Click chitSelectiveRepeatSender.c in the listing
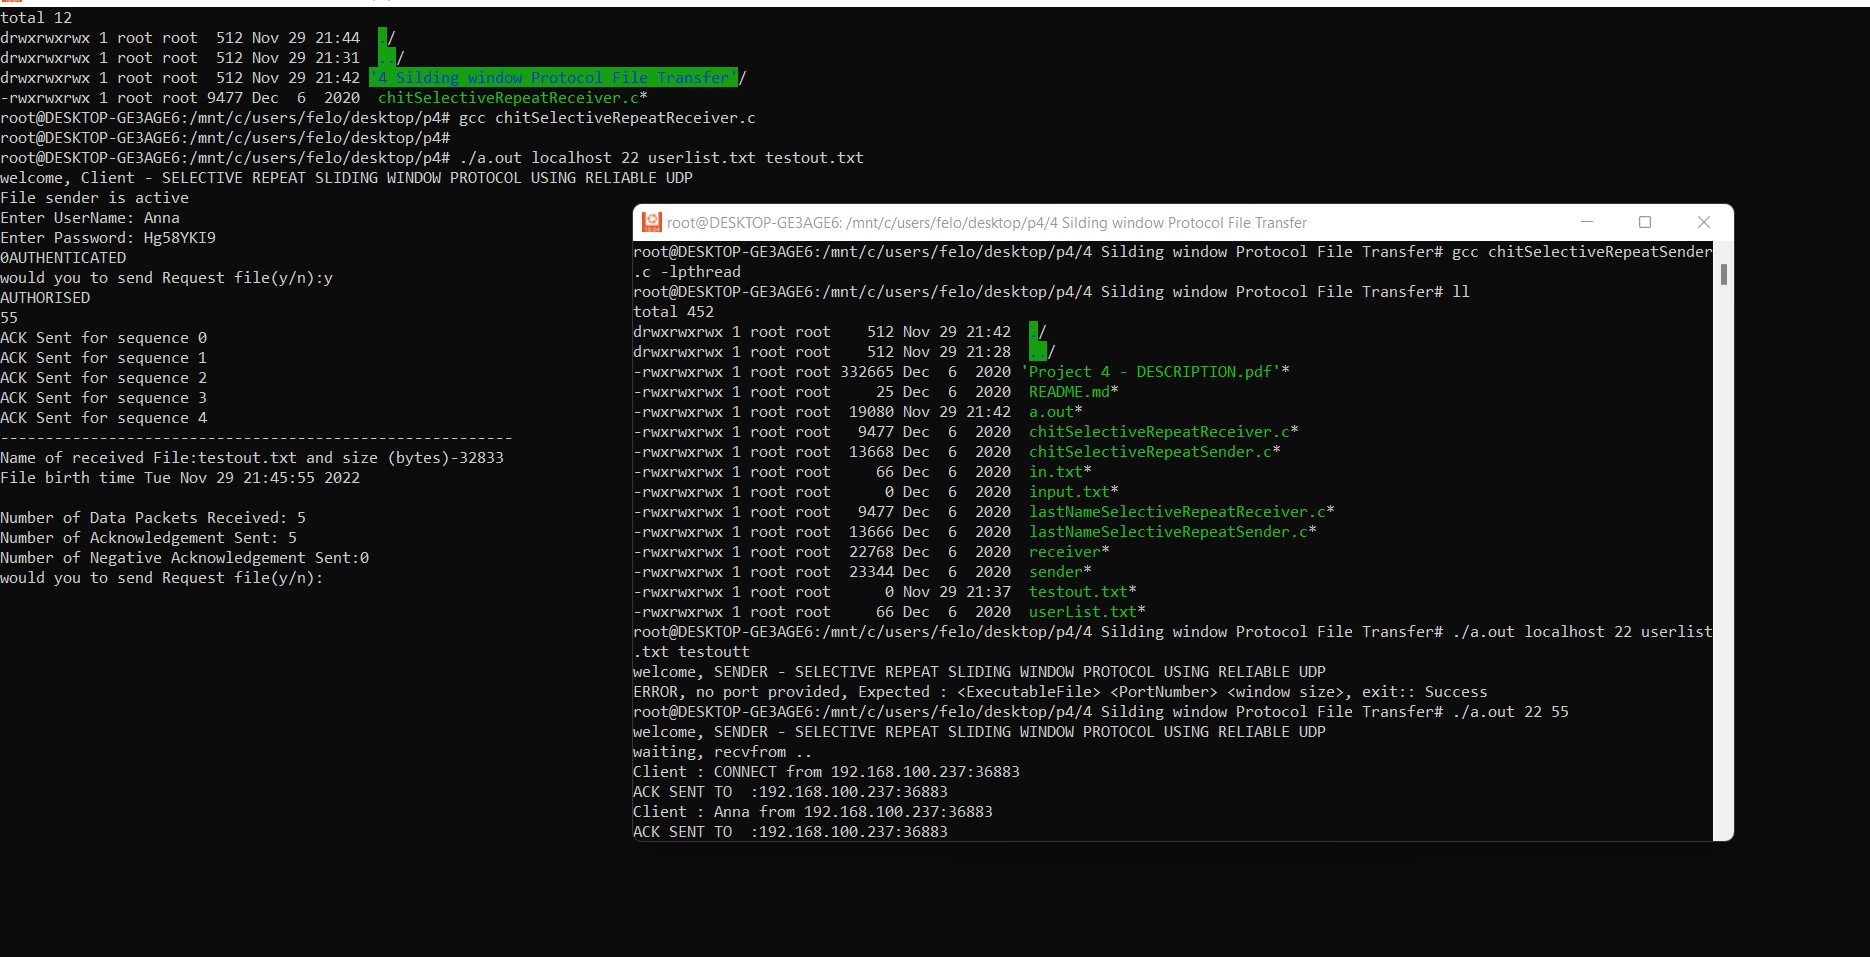The image size is (1870, 957). click(x=1150, y=452)
